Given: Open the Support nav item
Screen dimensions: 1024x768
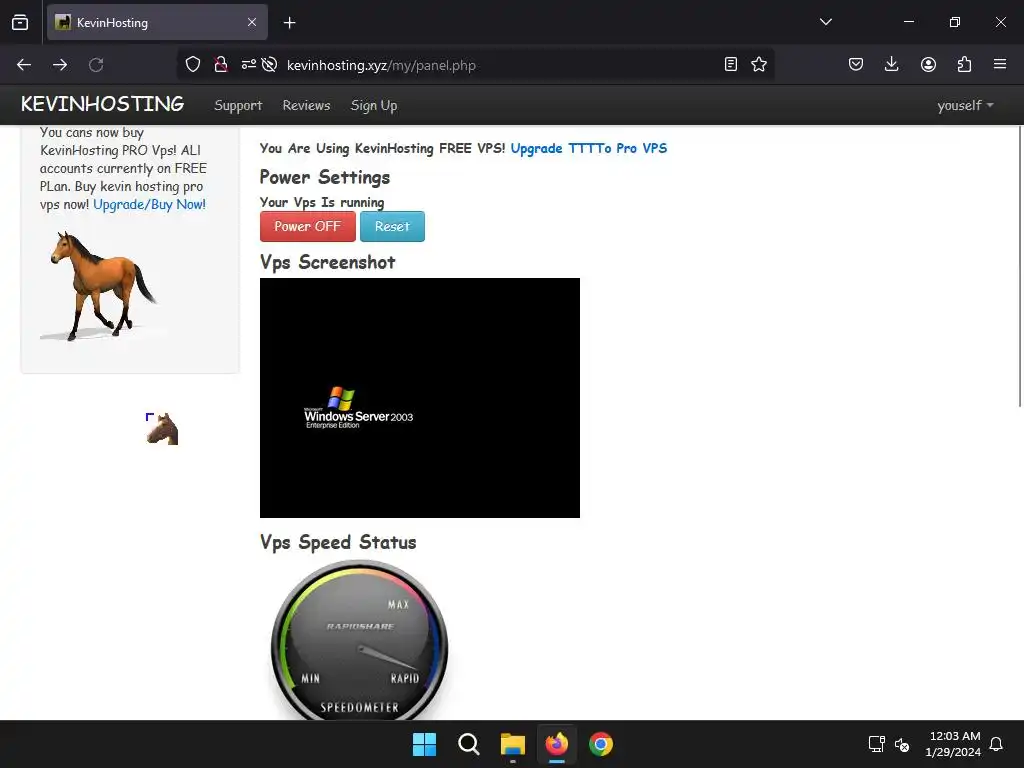Looking at the screenshot, I should point(238,106).
